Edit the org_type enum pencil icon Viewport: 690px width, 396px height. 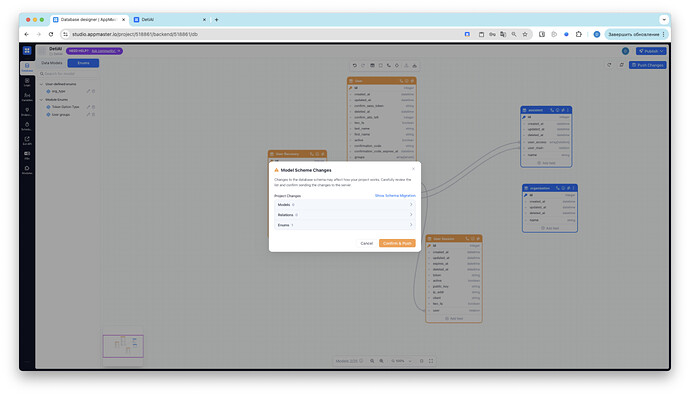coord(88,91)
